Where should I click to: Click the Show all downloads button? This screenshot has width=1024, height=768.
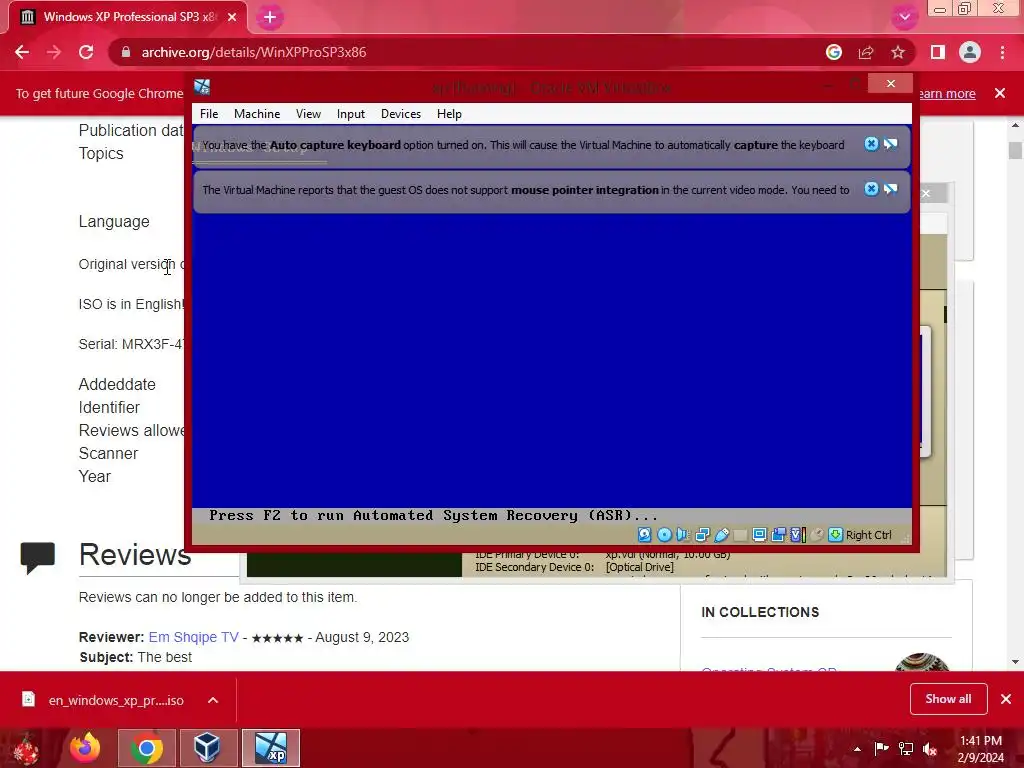(x=948, y=699)
